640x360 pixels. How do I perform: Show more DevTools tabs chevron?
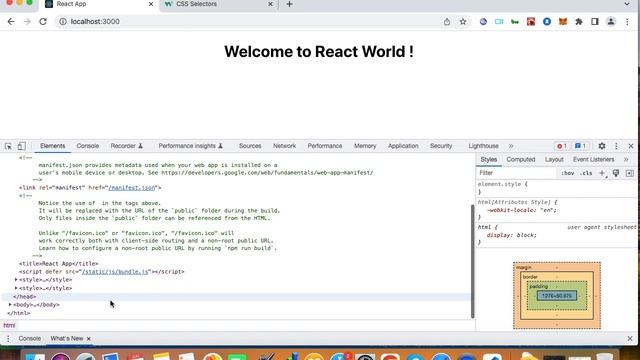click(x=511, y=146)
